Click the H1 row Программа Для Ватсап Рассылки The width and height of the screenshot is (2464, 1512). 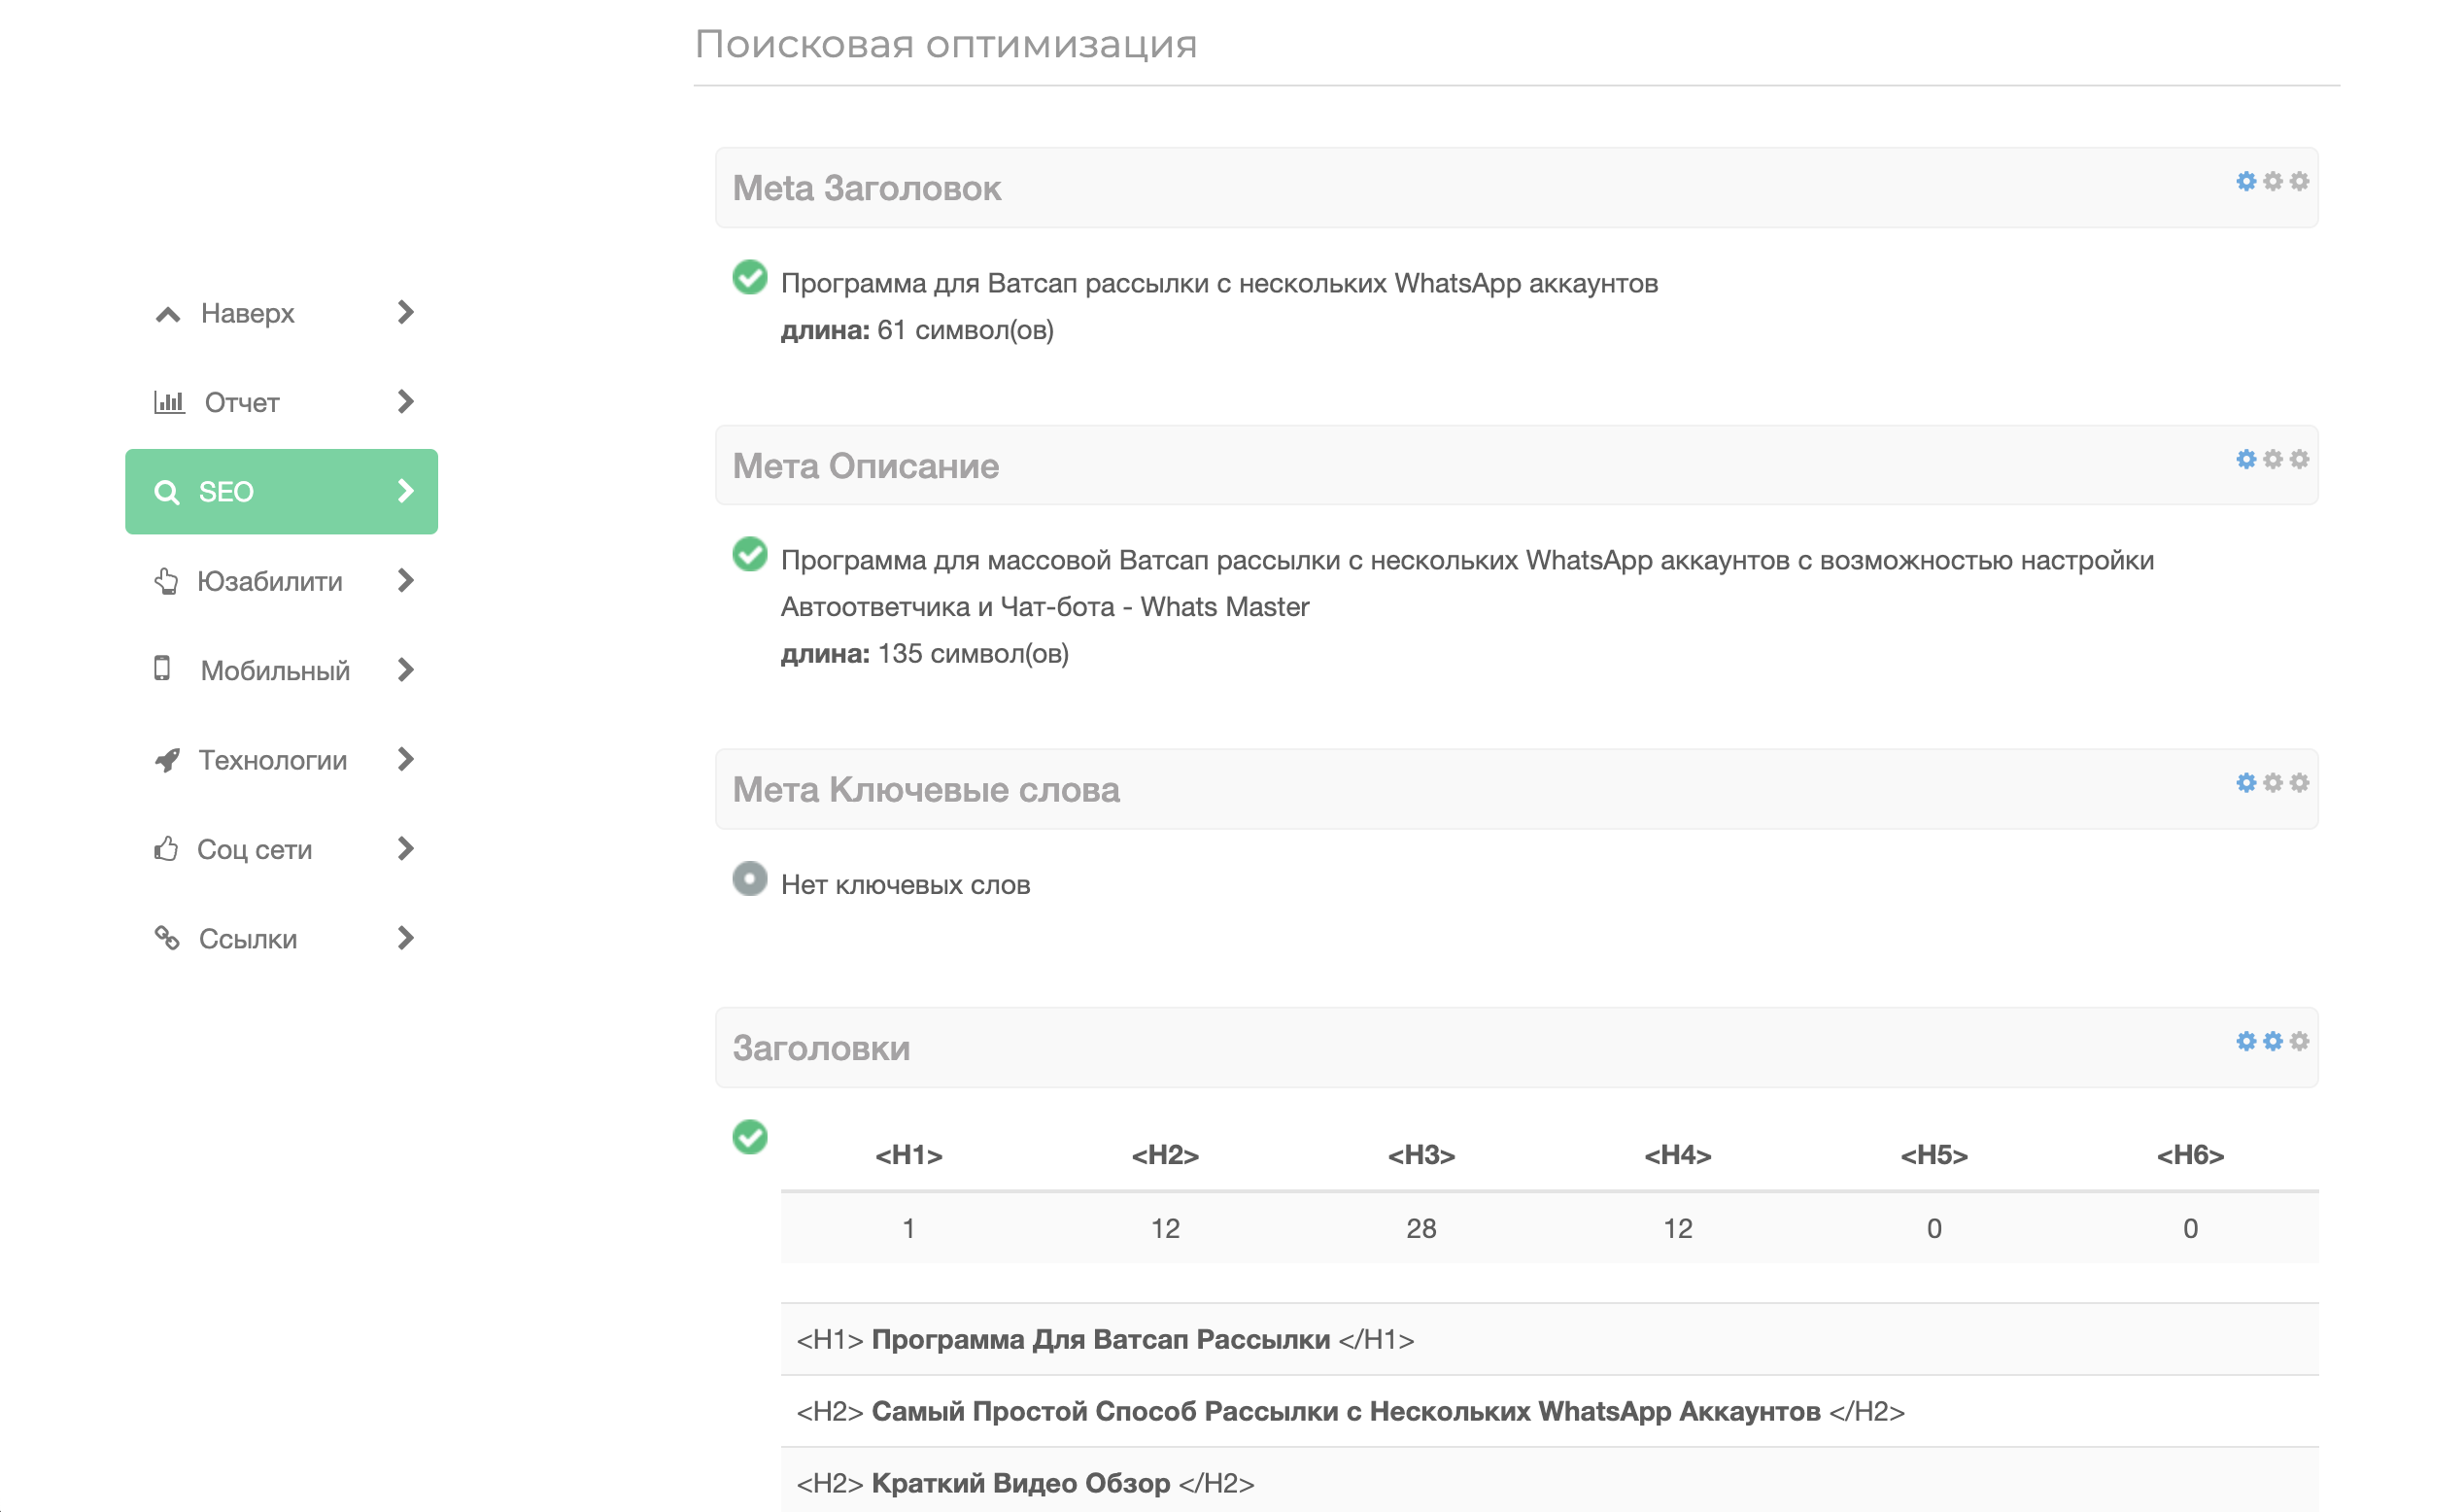(1100, 1339)
